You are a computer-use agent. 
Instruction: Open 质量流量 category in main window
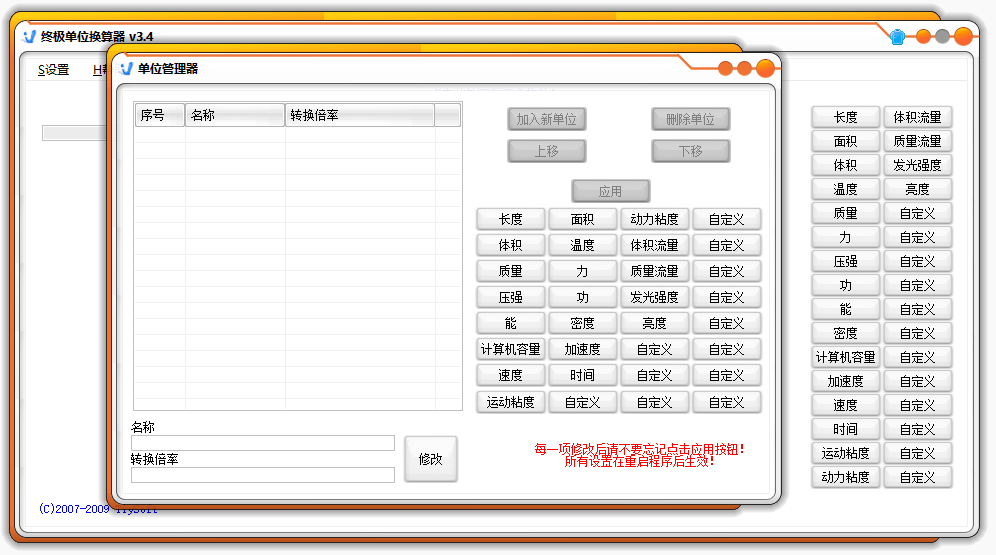point(917,141)
